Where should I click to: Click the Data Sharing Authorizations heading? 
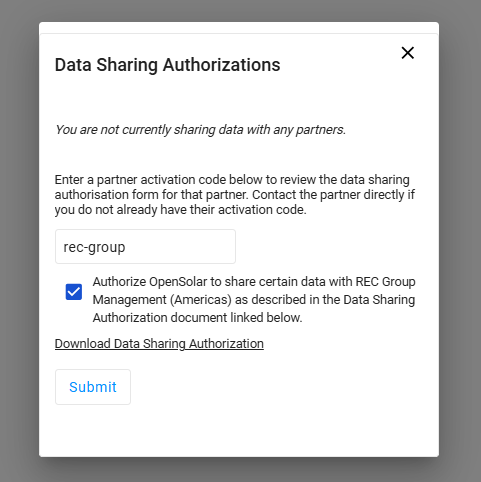point(167,65)
